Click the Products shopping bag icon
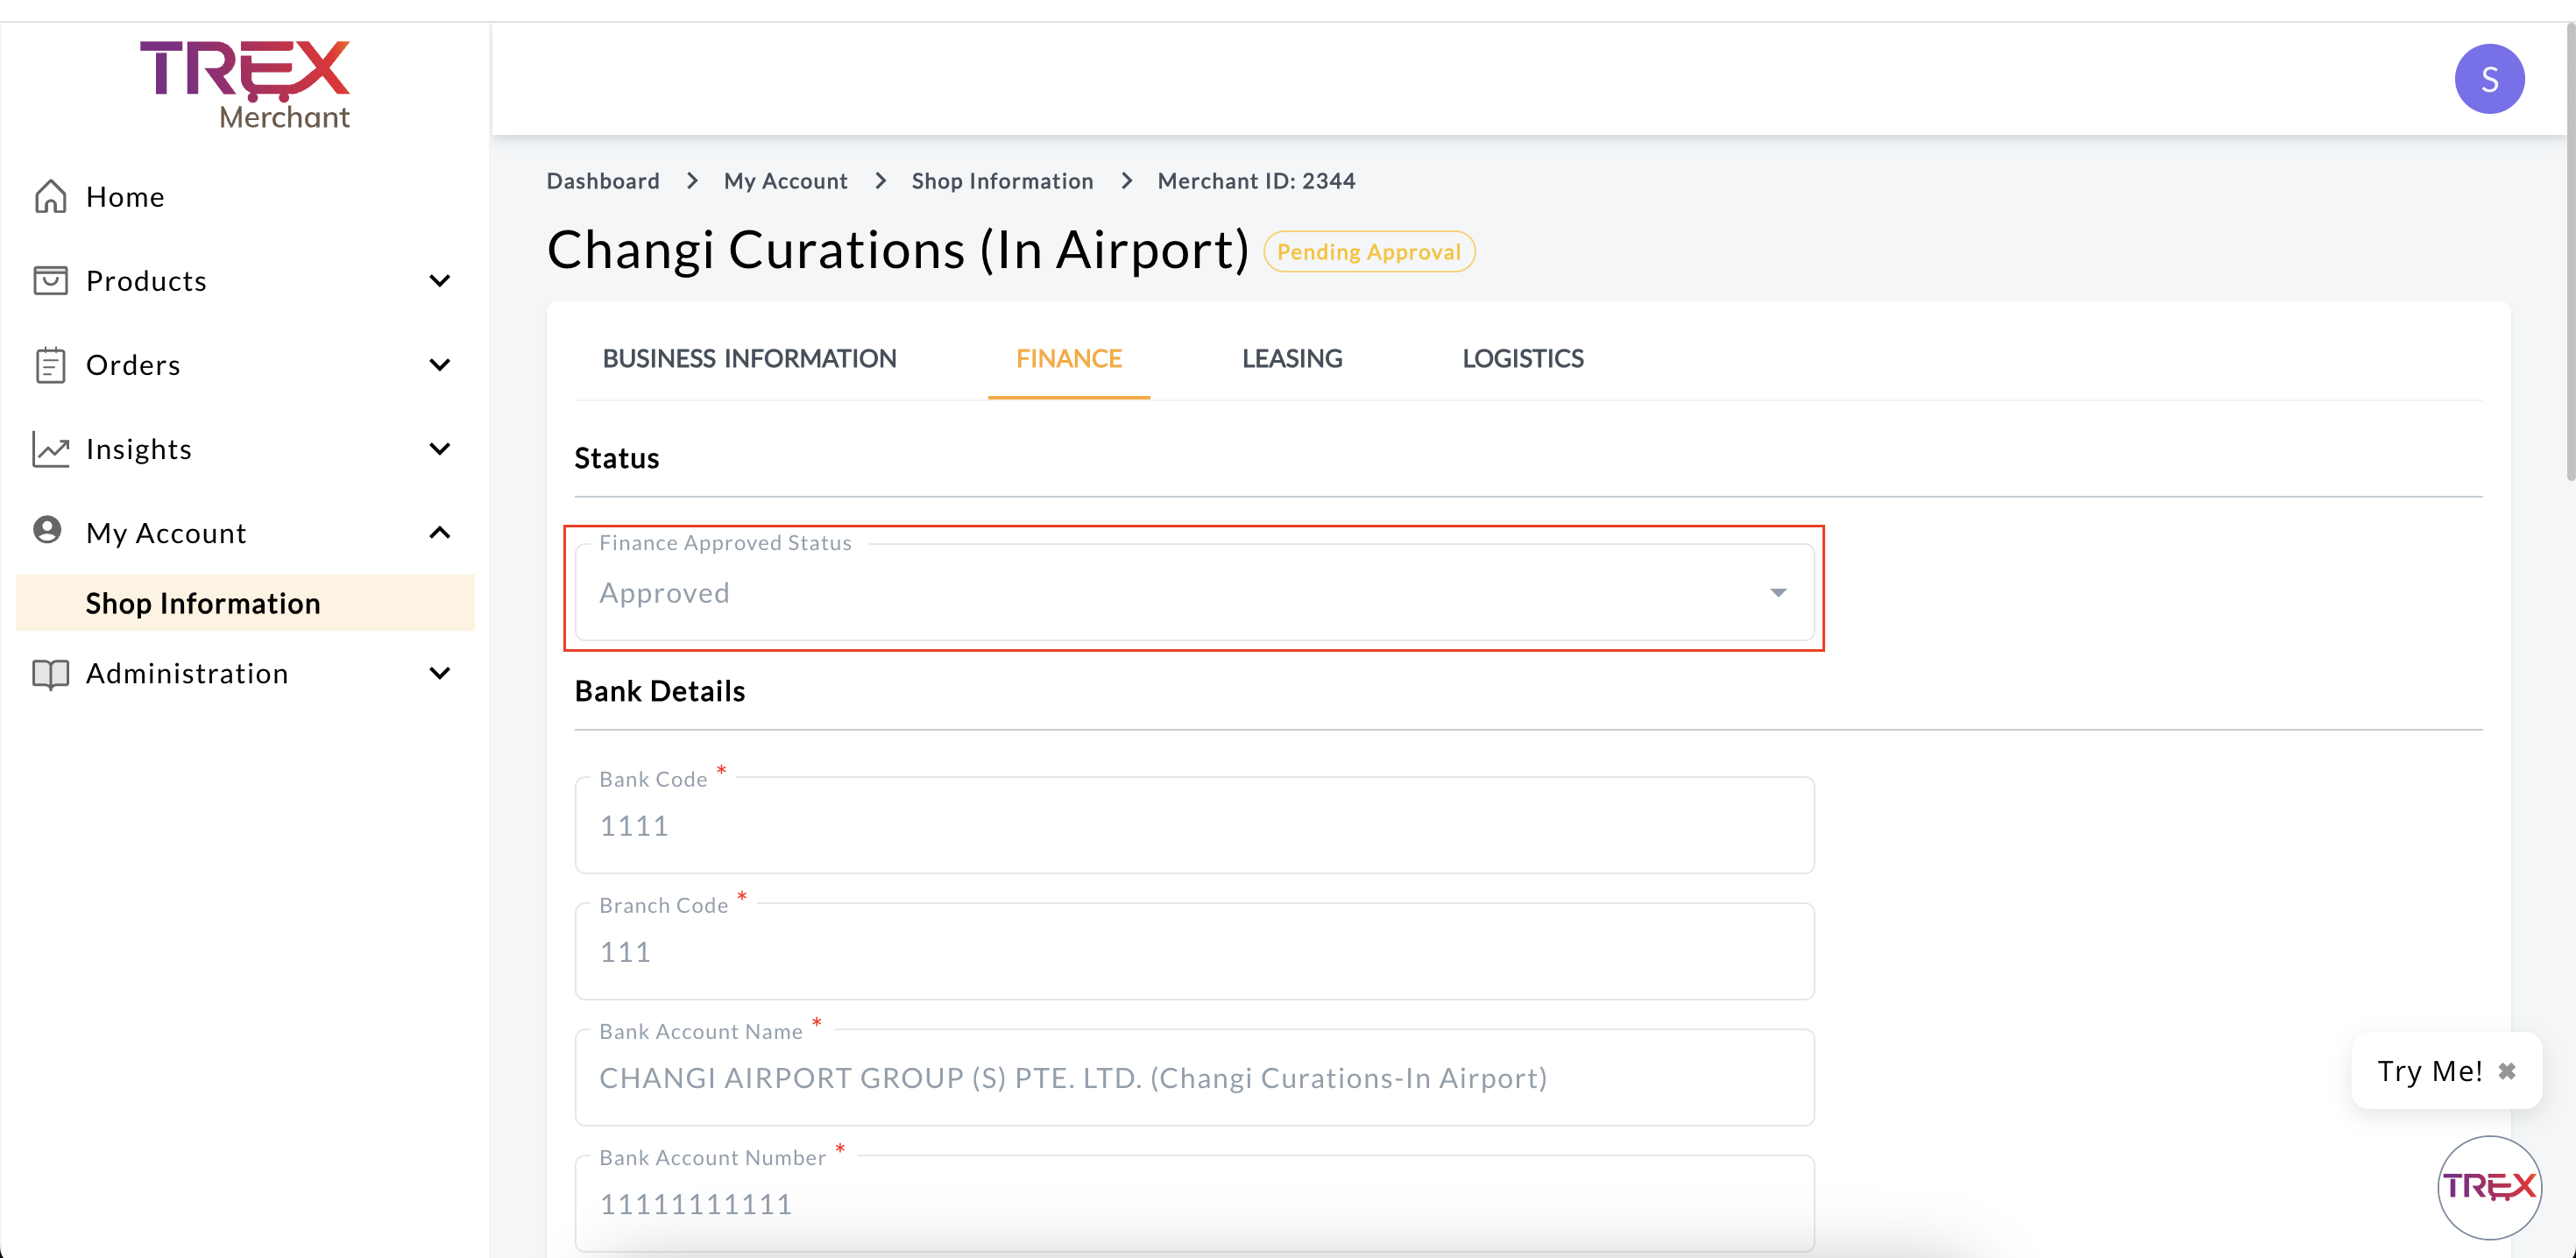This screenshot has height=1258, width=2576. (x=50, y=281)
